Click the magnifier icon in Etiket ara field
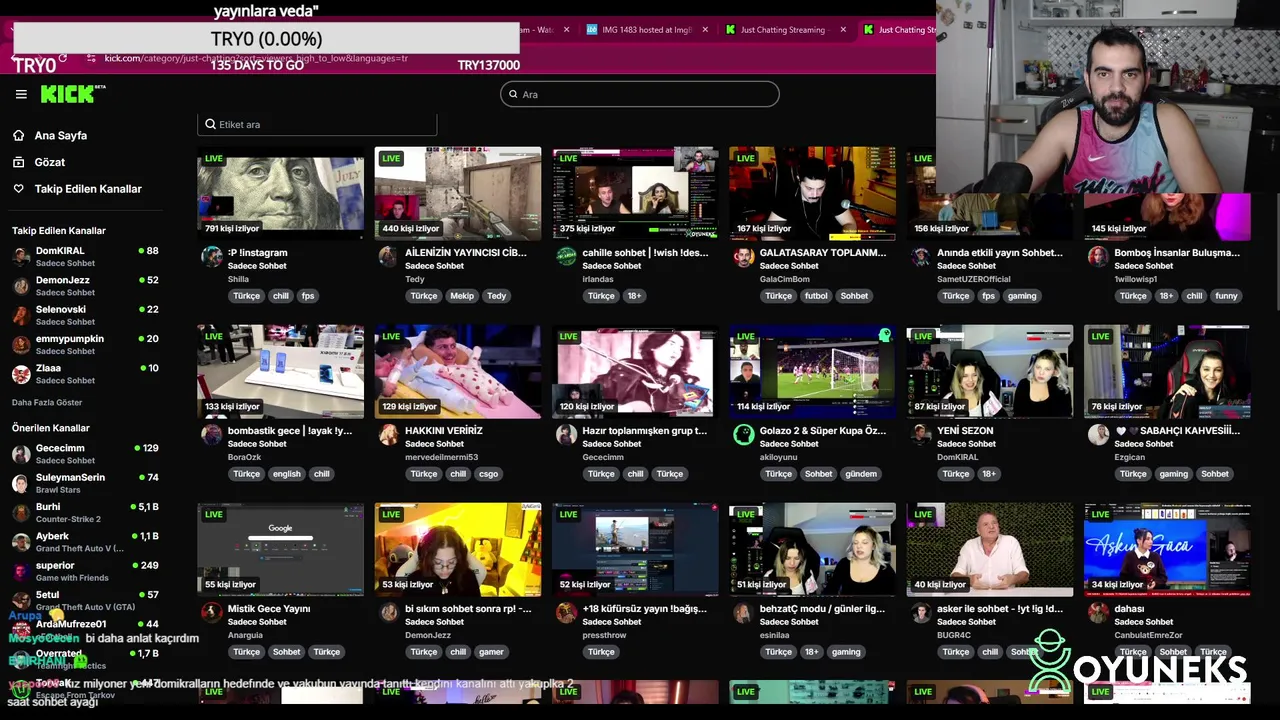Screen dimensions: 1280x720 tap(210, 124)
